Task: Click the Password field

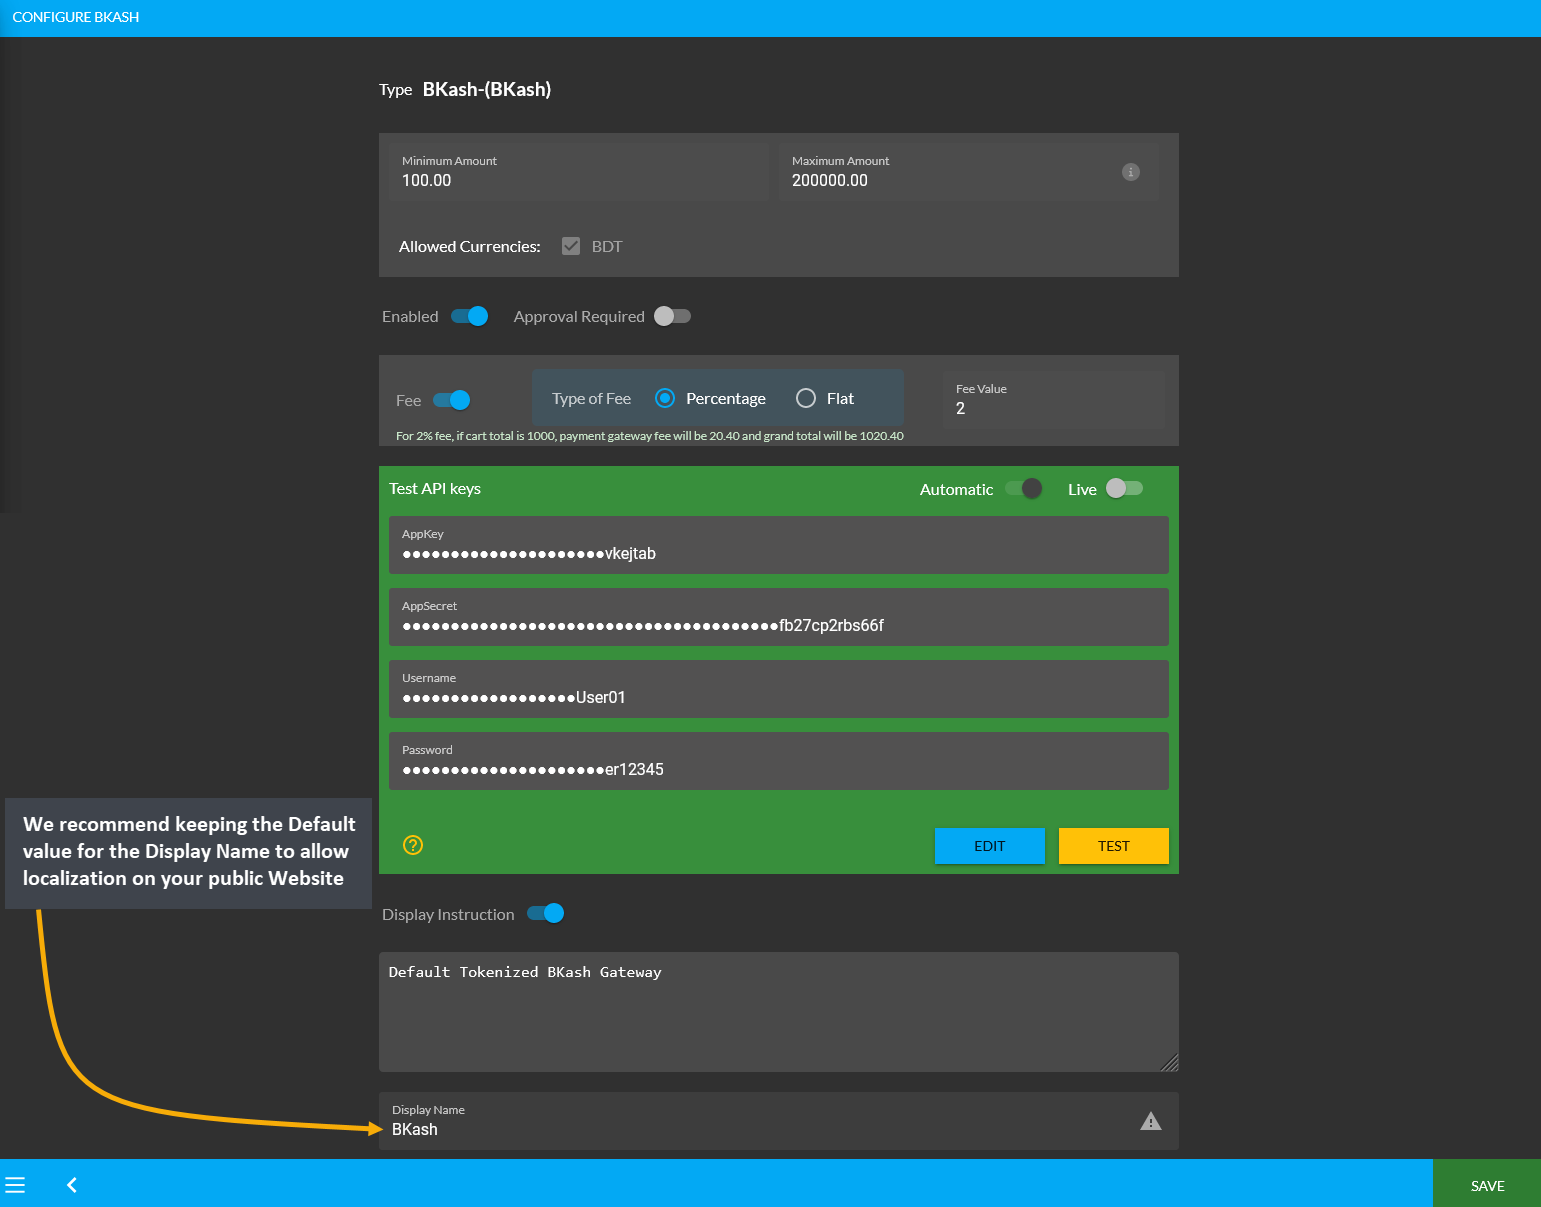Action: [x=779, y=761]
